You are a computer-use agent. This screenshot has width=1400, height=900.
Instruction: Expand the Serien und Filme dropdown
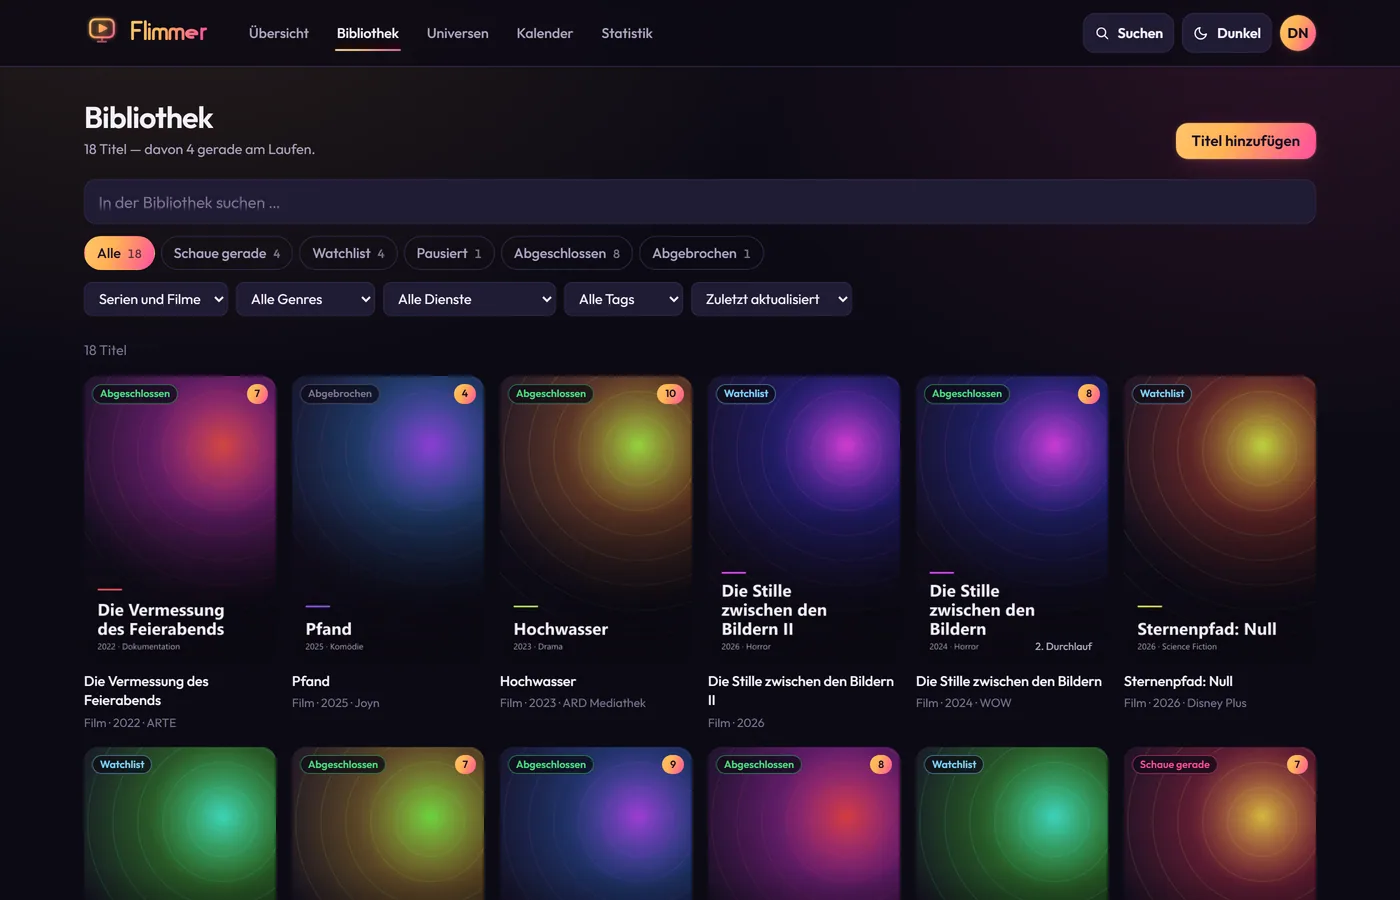156,299
